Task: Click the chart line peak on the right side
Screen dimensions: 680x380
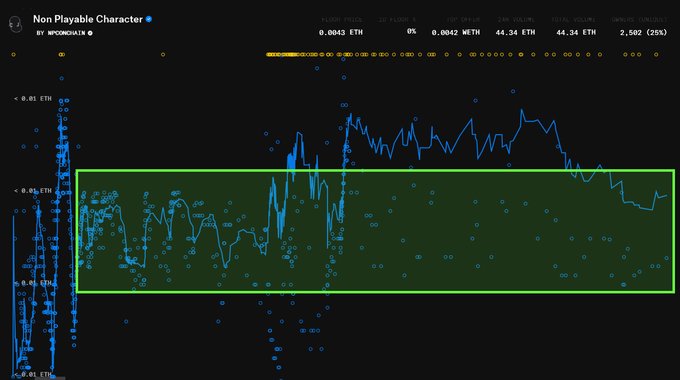Action: click(x=521, y=110)
